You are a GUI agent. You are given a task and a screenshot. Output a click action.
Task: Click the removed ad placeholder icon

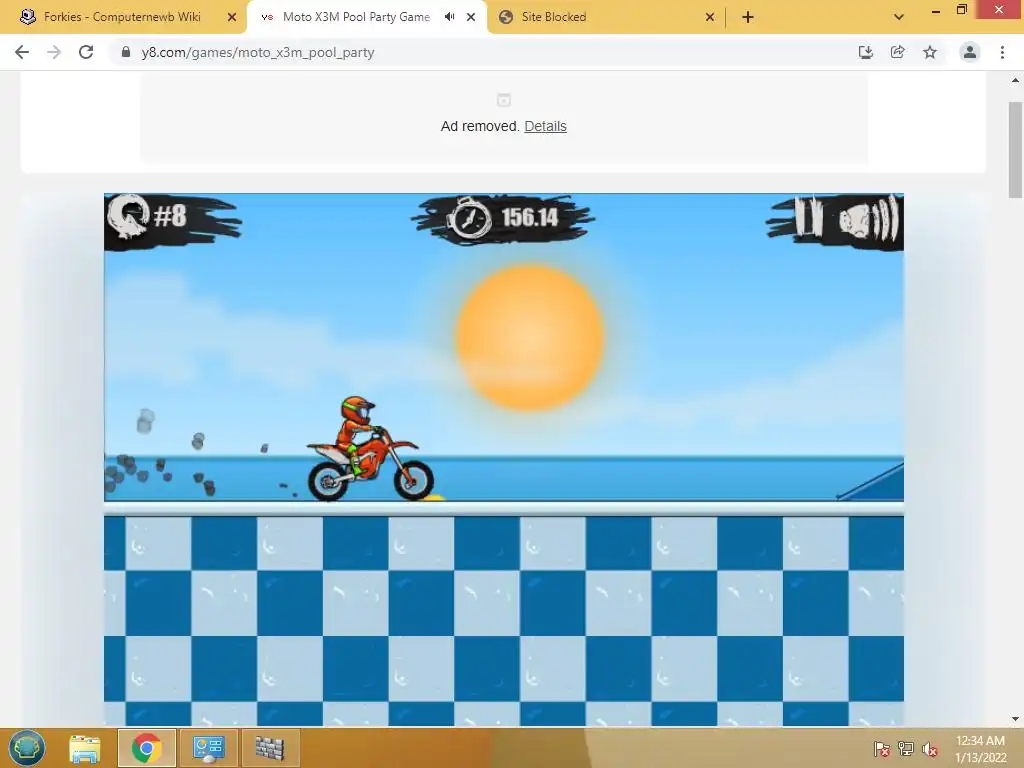tap(504, 101)
